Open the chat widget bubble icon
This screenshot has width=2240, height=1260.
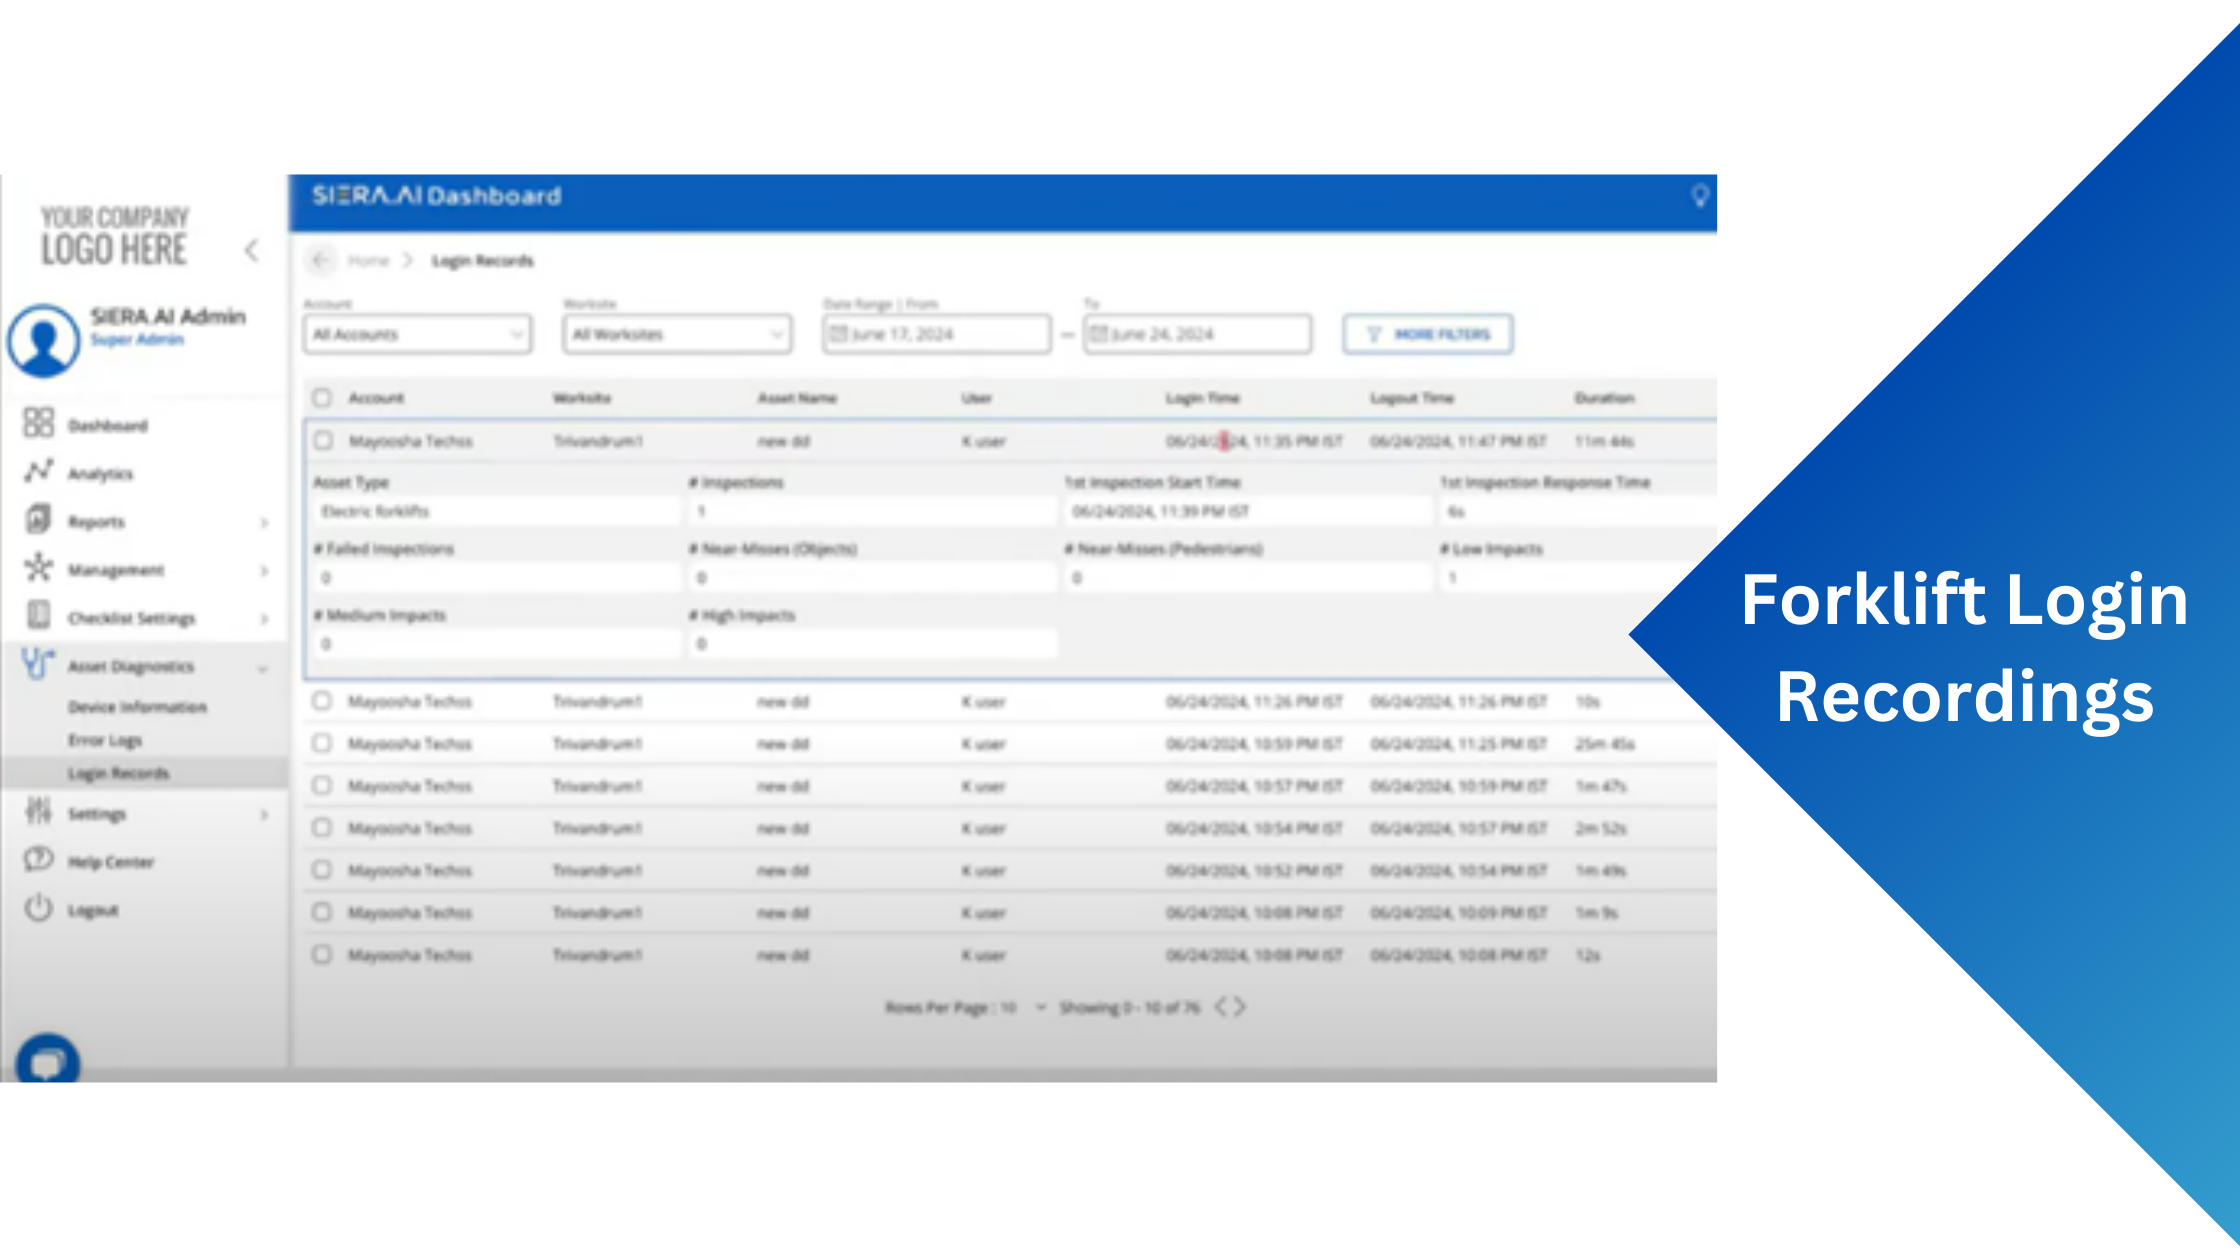pos(47,1062)
